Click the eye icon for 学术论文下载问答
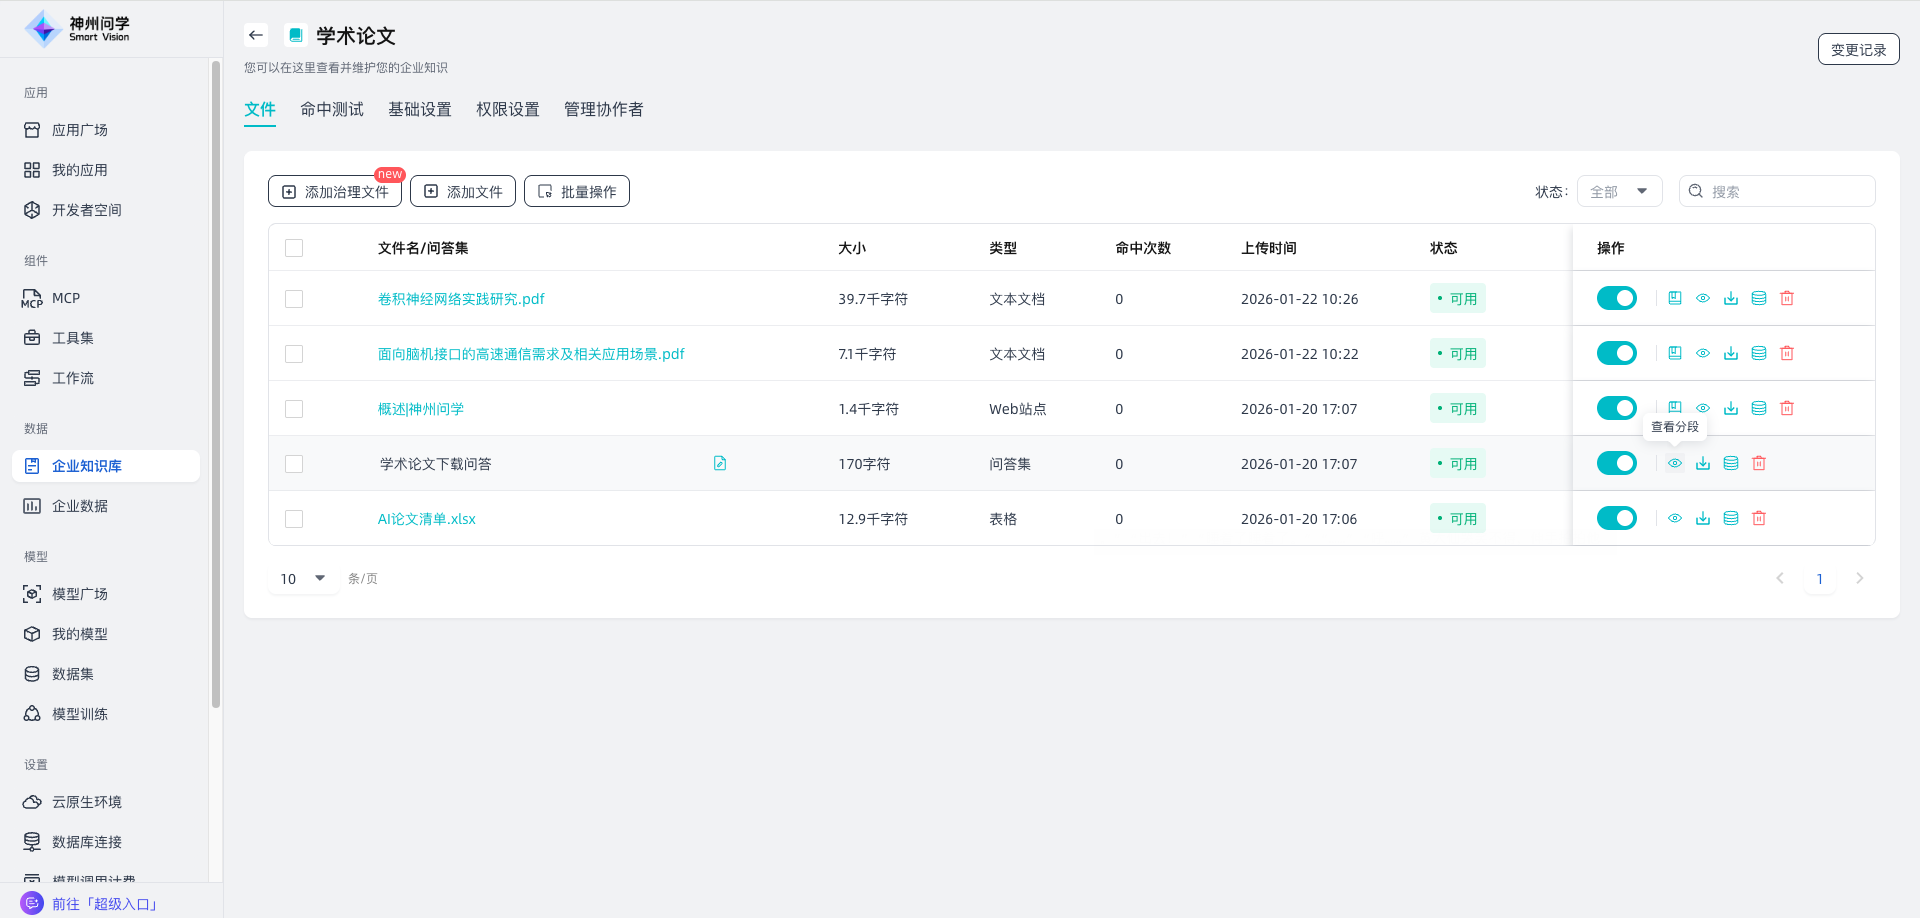Viewport: 1920px width, 918px height. click(x=1675, y=463)
